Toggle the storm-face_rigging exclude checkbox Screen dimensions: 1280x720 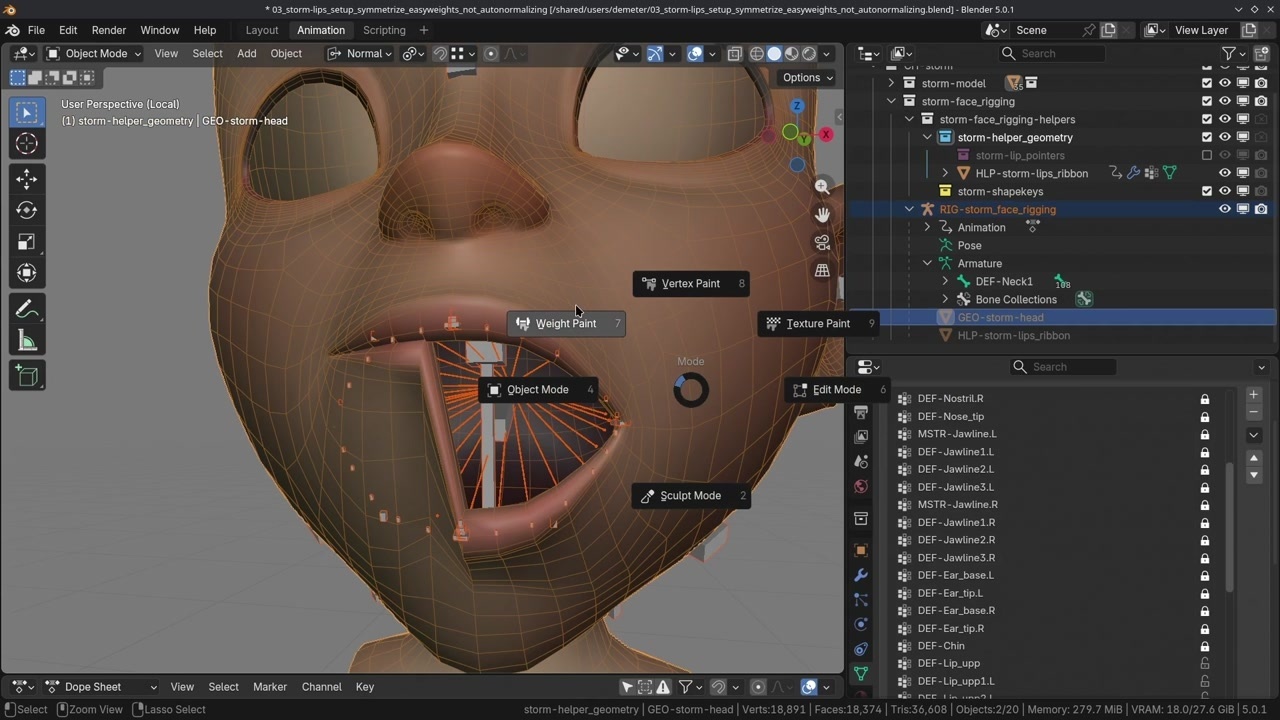point(1207,102)
